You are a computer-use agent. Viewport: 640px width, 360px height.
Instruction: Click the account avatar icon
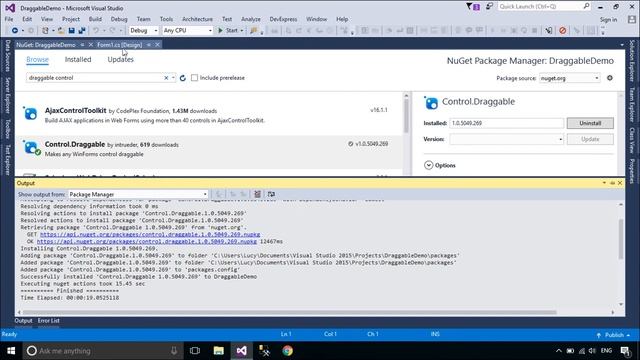[632, 19]
